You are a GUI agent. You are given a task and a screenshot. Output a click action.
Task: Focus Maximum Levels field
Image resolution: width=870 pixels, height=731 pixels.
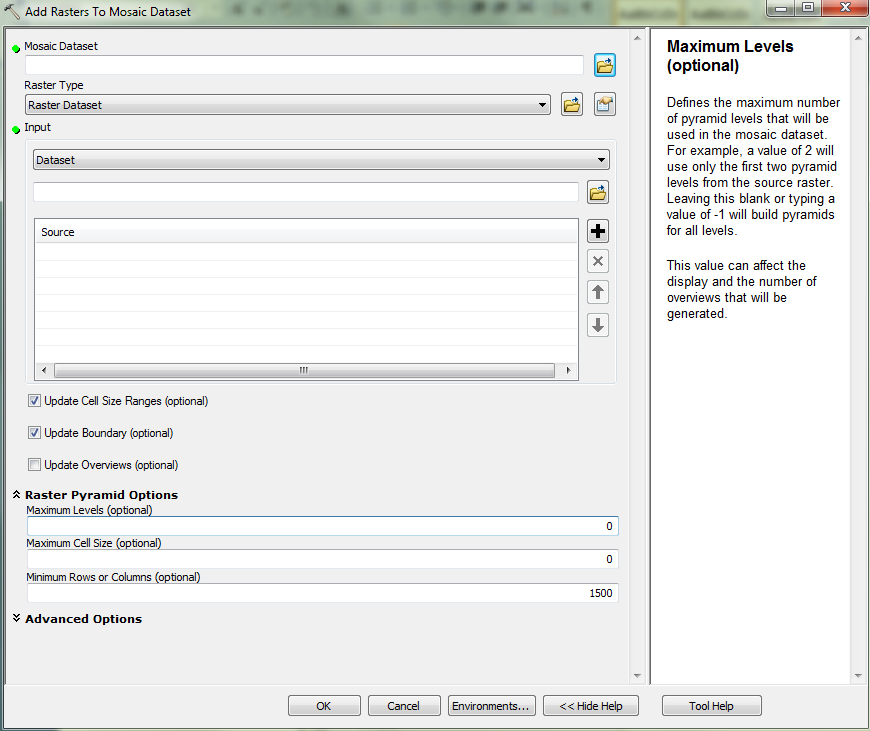tap(322, 526)
